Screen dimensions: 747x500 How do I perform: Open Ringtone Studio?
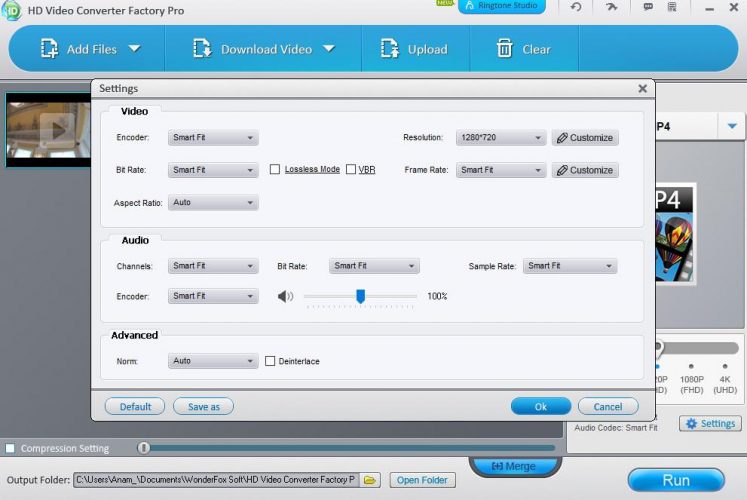tap(502, 6)
